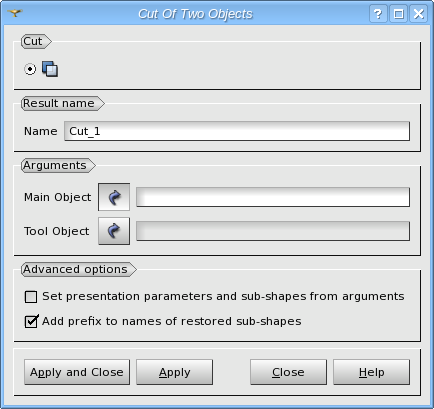Enable Set presentation parameters and sub-shapes checkbox
Screen dimensions: 434x409
click(x=31, y=297)
